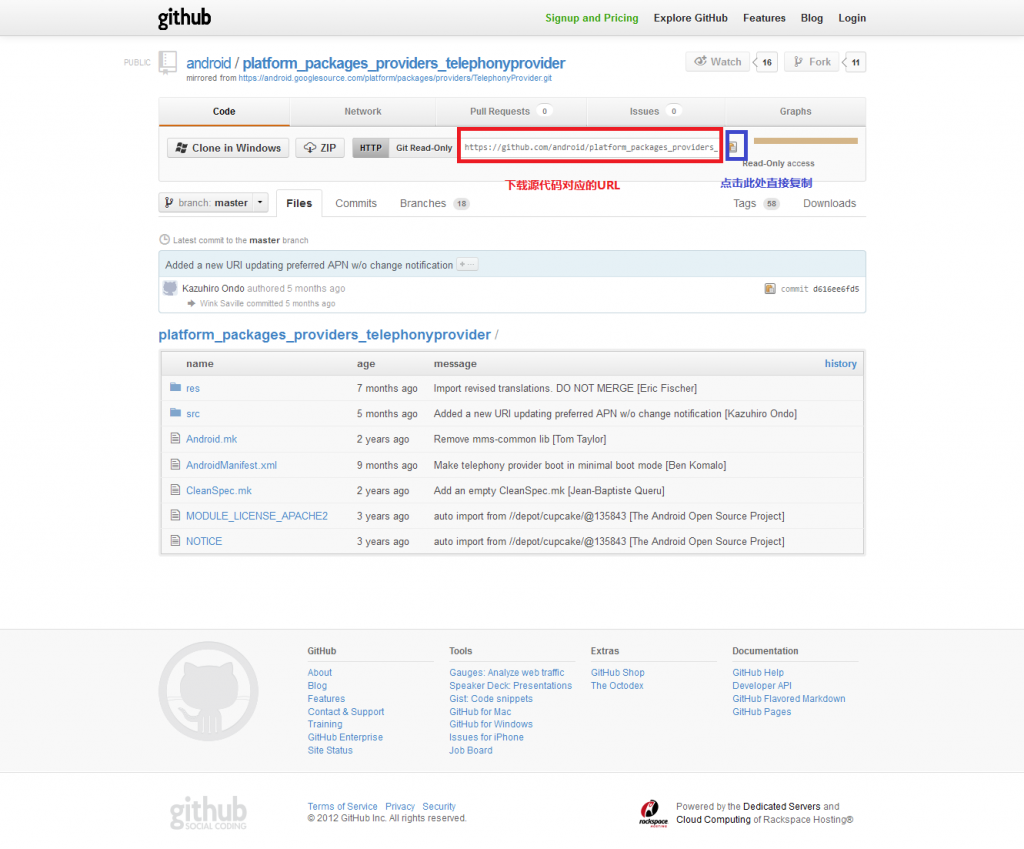This screenshot has width=1024, height=849.
Task: Open the watchers count 16
Action: (x=767, y=63)
